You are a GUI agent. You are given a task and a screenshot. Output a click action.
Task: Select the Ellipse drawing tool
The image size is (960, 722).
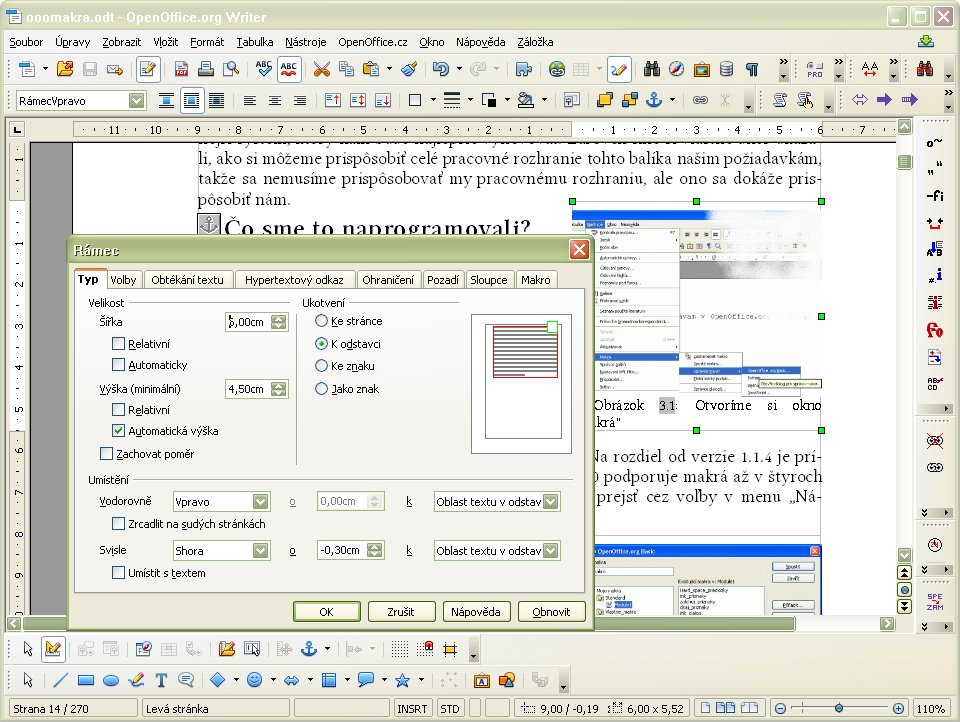pos(111,680)
